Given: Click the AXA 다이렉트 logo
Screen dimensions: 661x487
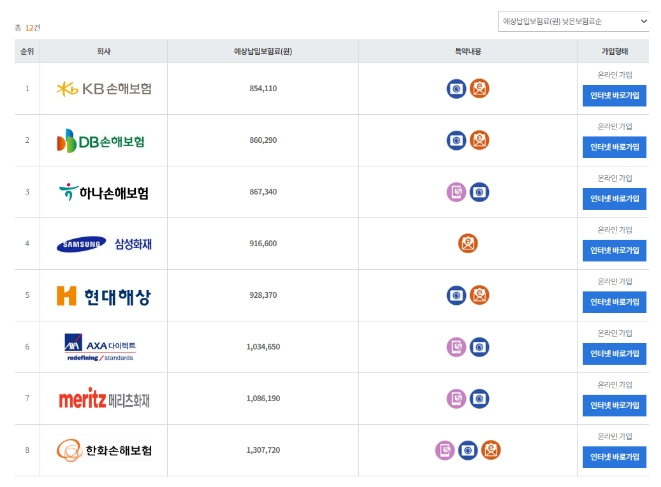Looking at the screenshot, I should [100, 347].
